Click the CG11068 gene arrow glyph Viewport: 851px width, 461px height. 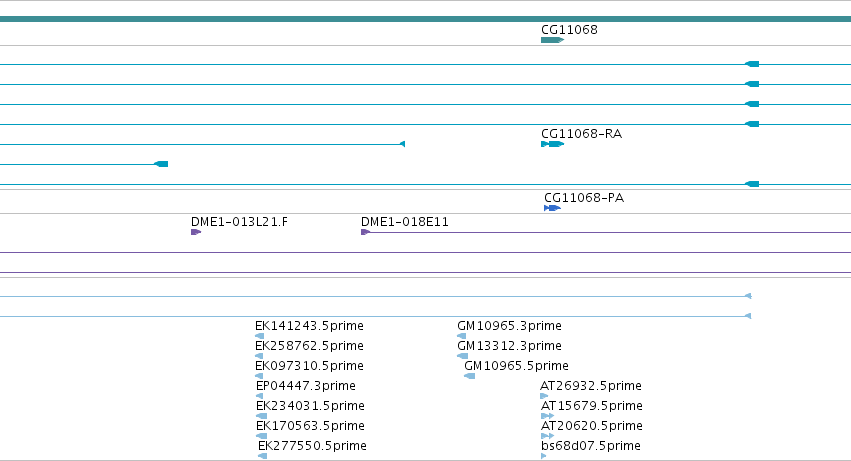pos(552,40)
